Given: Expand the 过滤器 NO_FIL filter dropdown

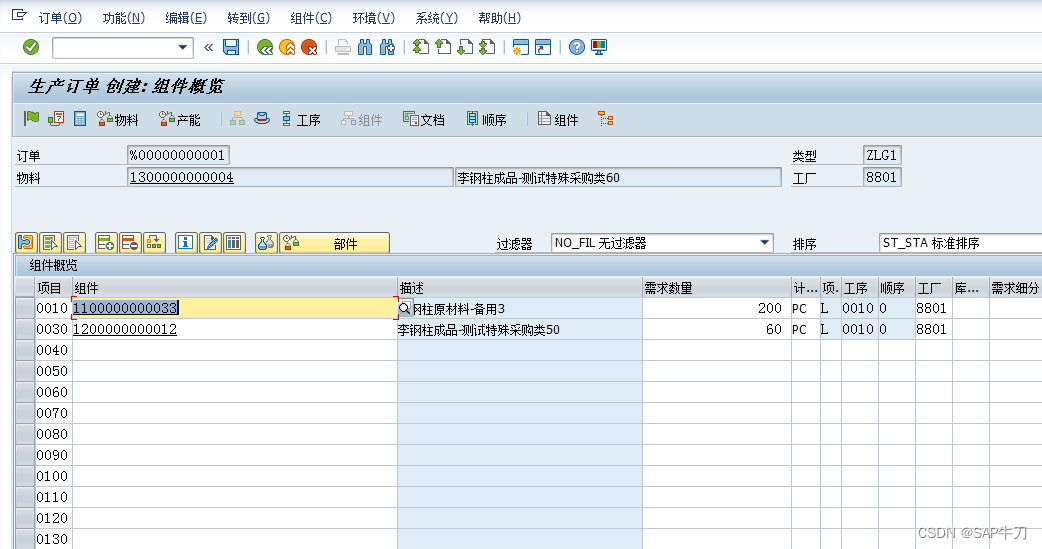Looking at the screenshot, I should pyautogui.click(x=765, y=243).
